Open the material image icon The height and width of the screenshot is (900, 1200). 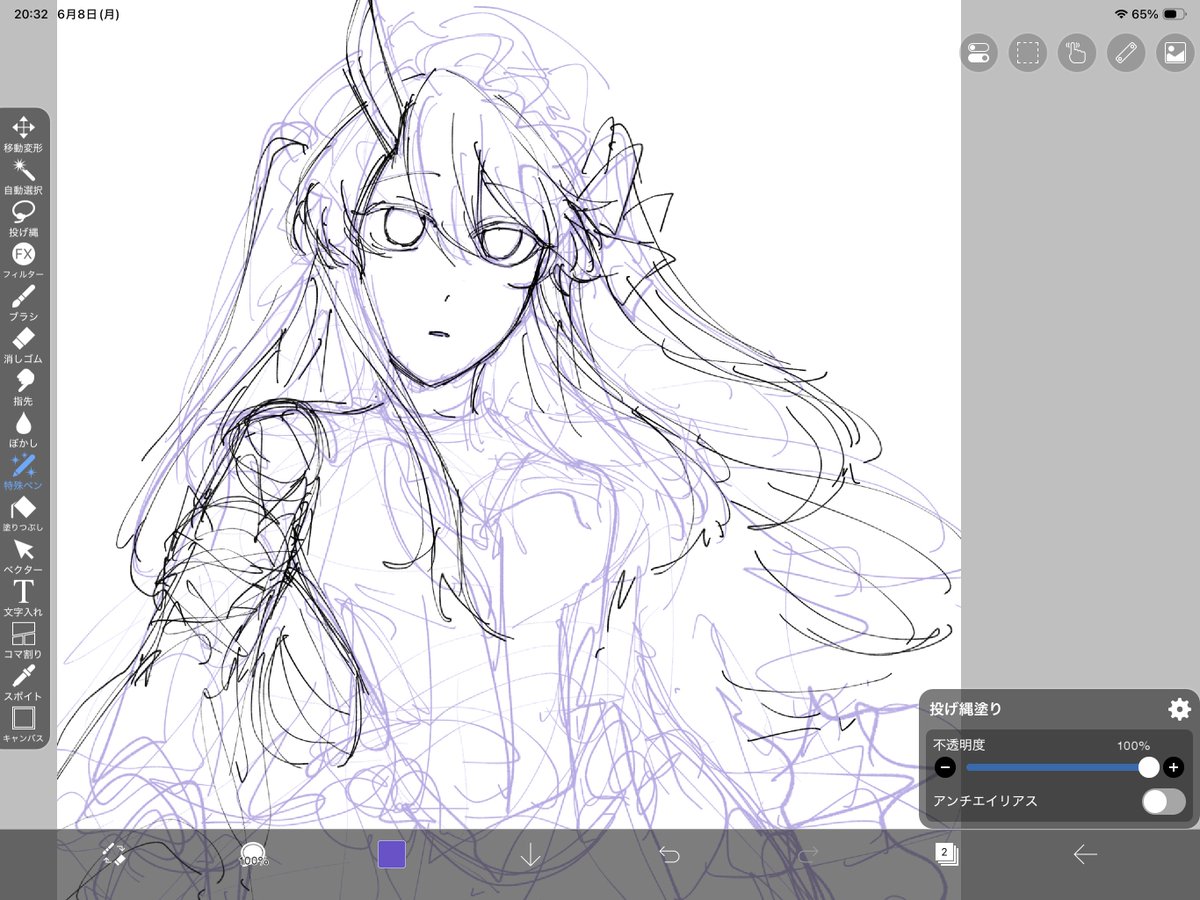[1175, 53]
